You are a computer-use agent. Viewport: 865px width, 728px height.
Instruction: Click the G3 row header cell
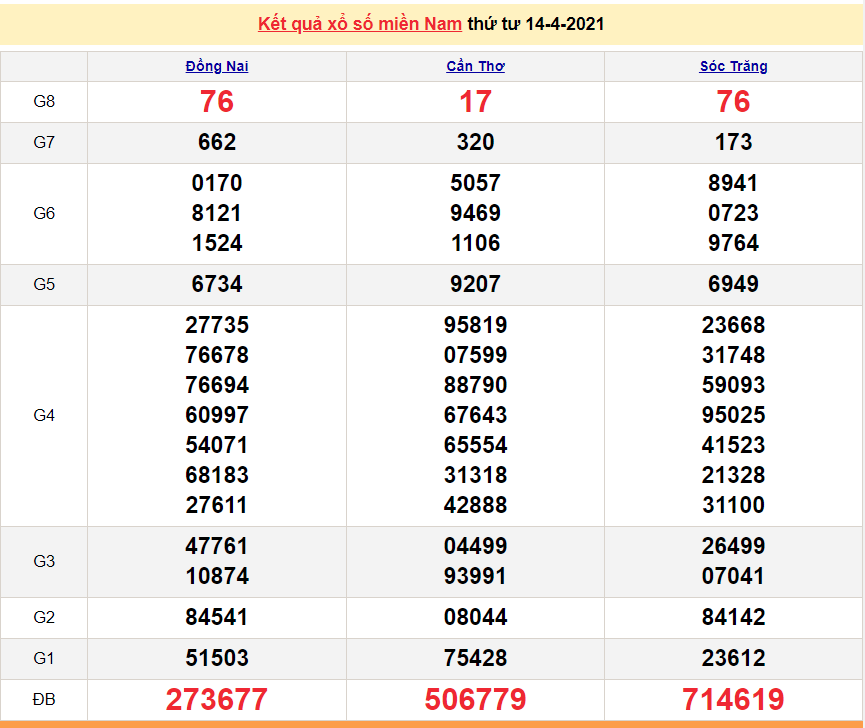point(44,562)
